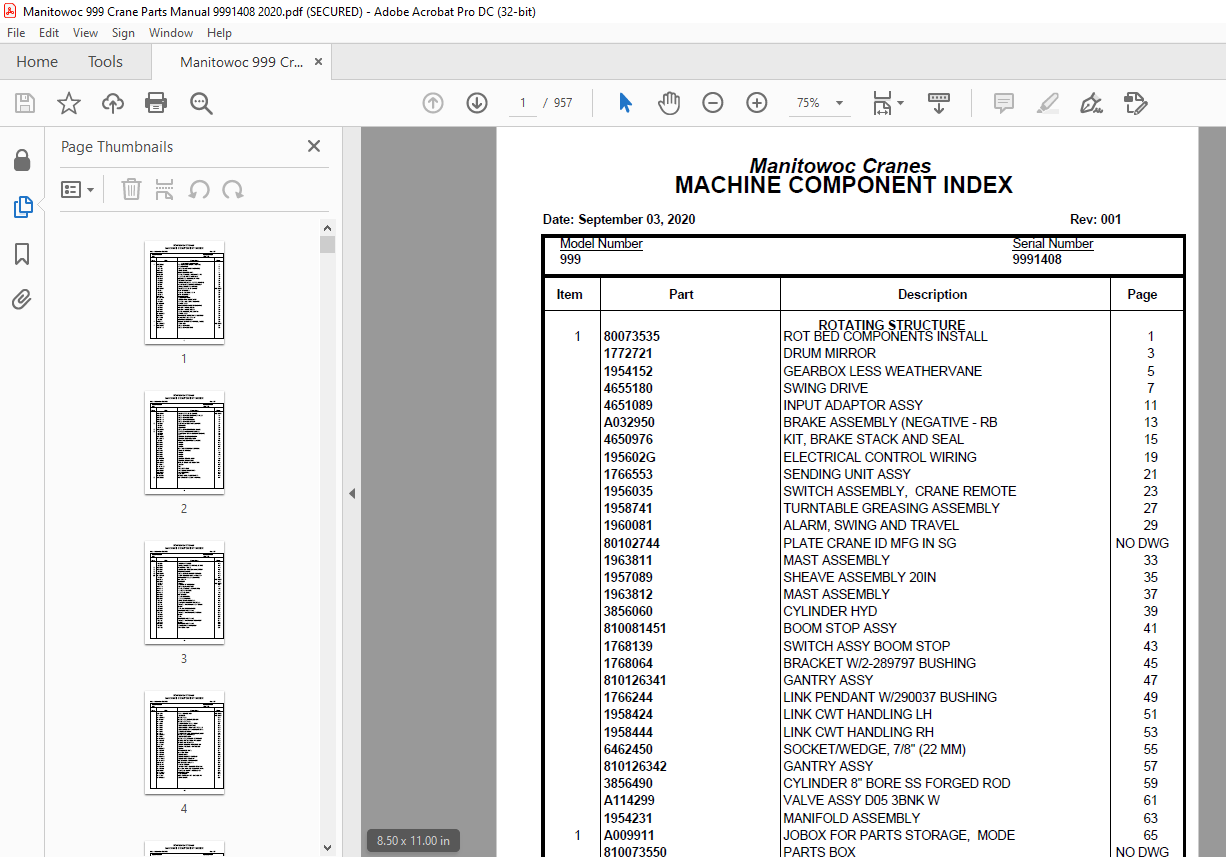Add a bookmark star to this file
1226x857 pixels.
click(x=69, y=103)
